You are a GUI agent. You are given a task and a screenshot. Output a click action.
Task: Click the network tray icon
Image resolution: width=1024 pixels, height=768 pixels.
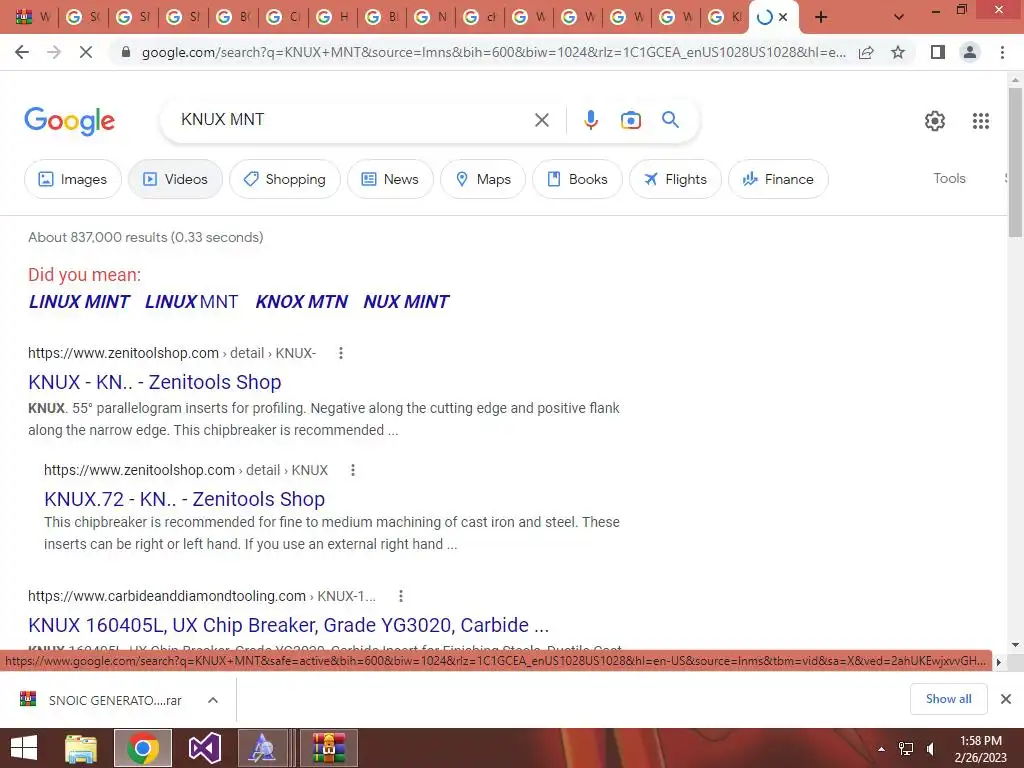906,749
